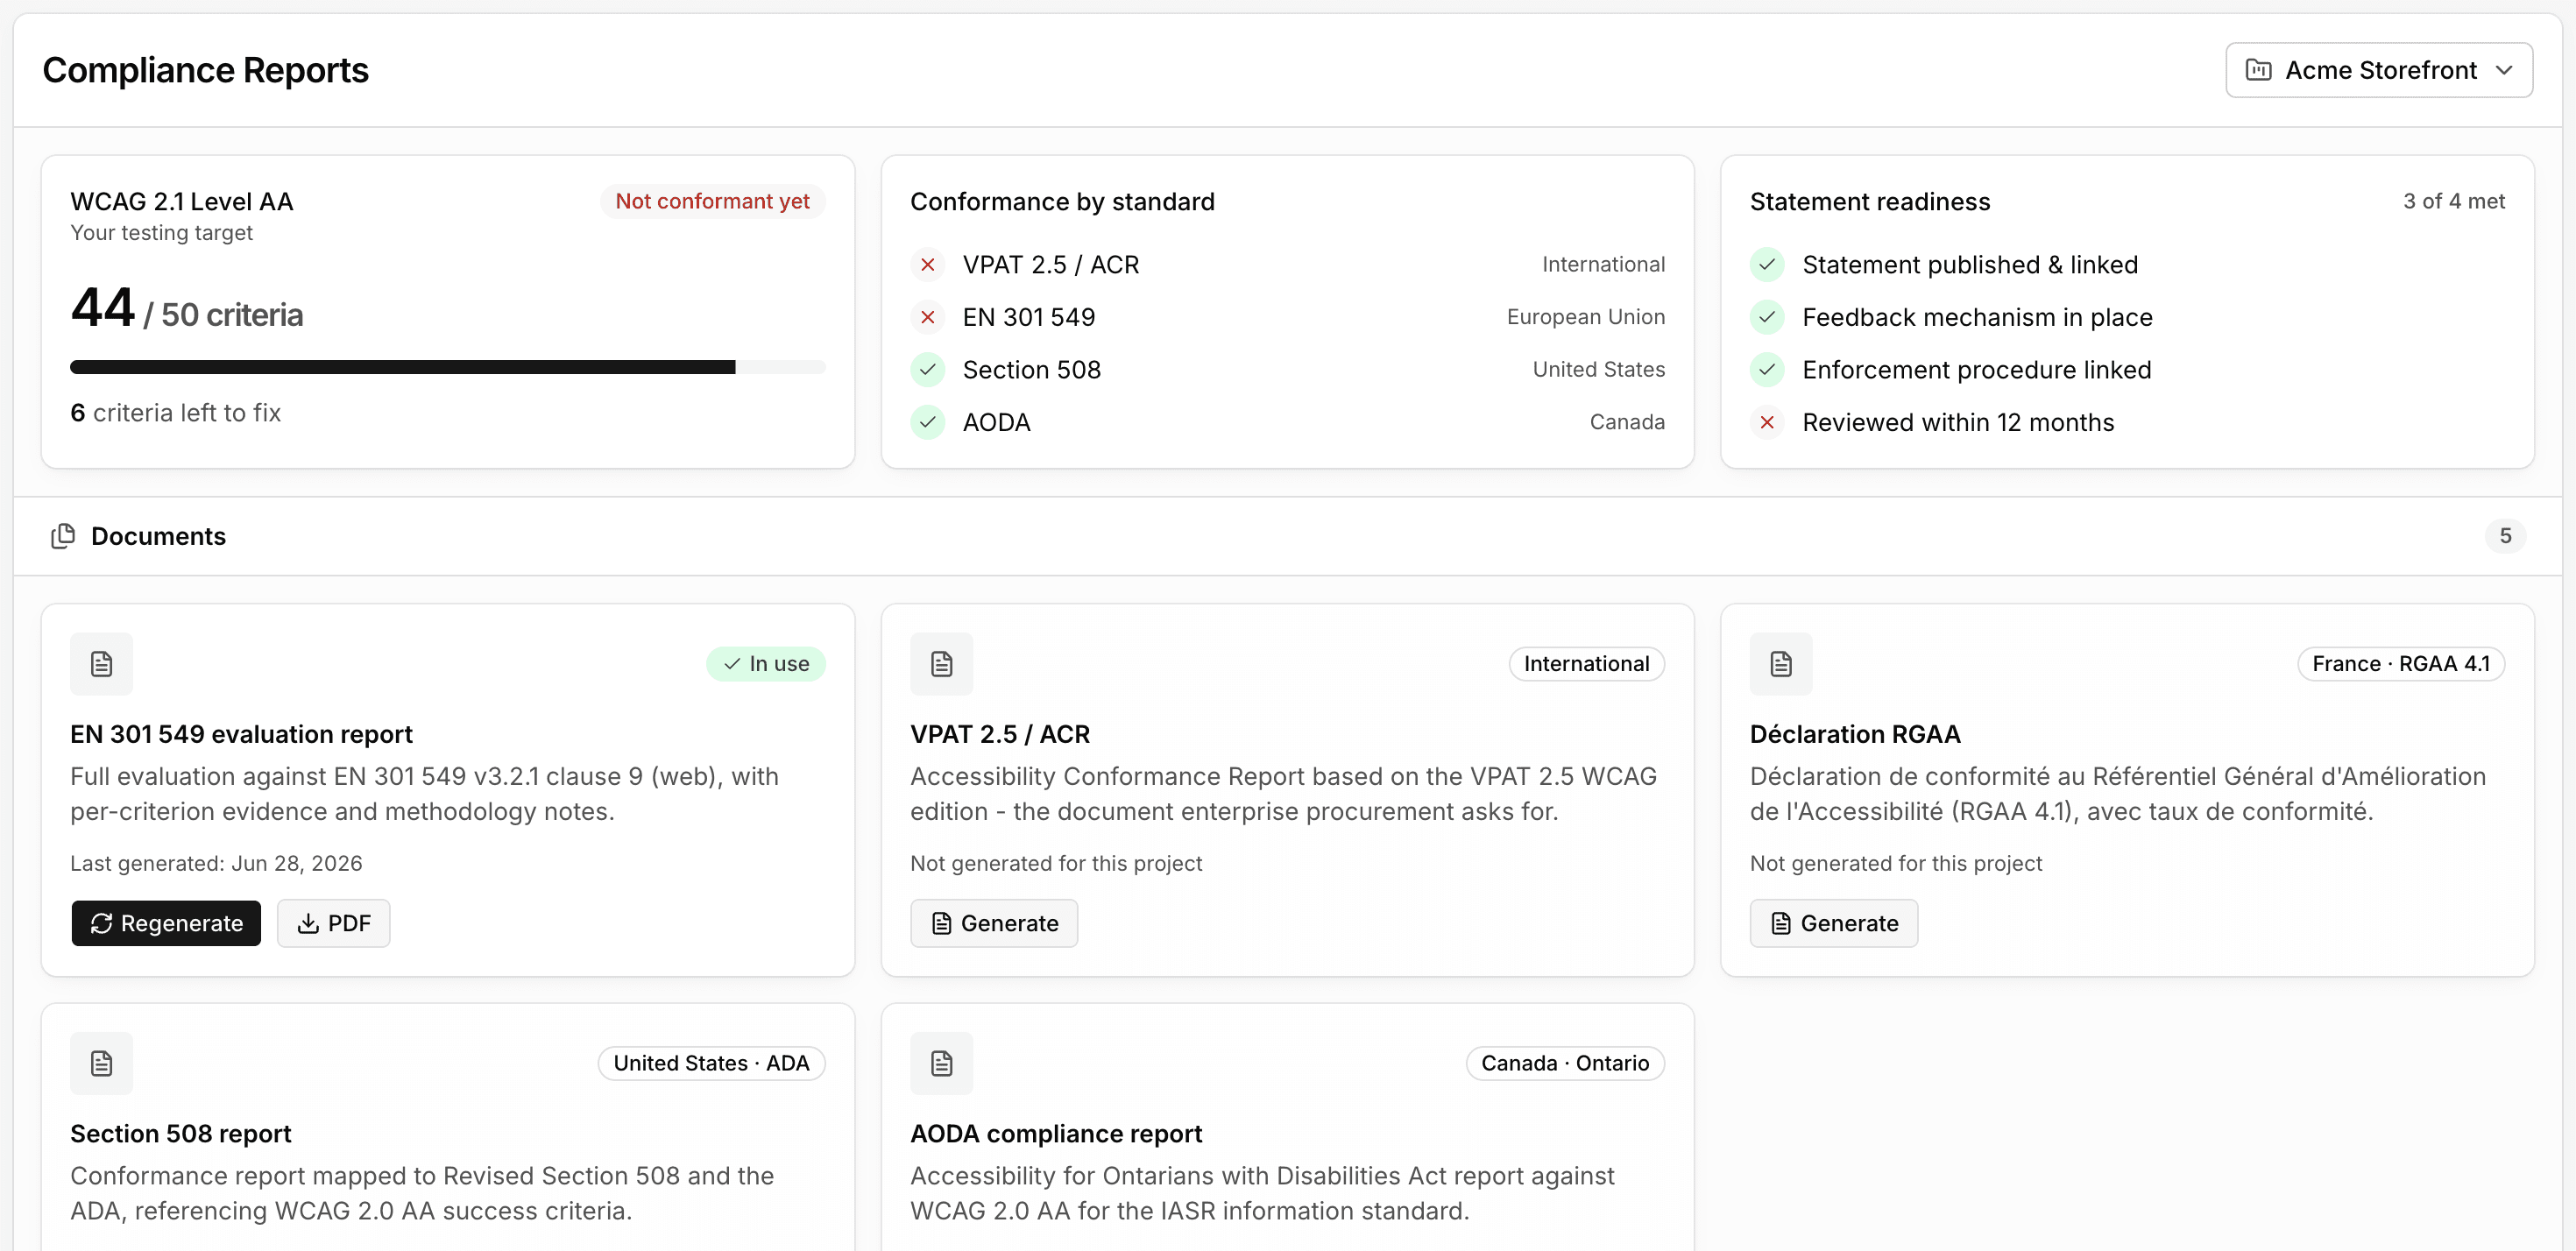Screen dimensions: 2576x1251
Task: Click the AODA compliance report title
Action: pyautogui.click(x=1056, y=1133)
